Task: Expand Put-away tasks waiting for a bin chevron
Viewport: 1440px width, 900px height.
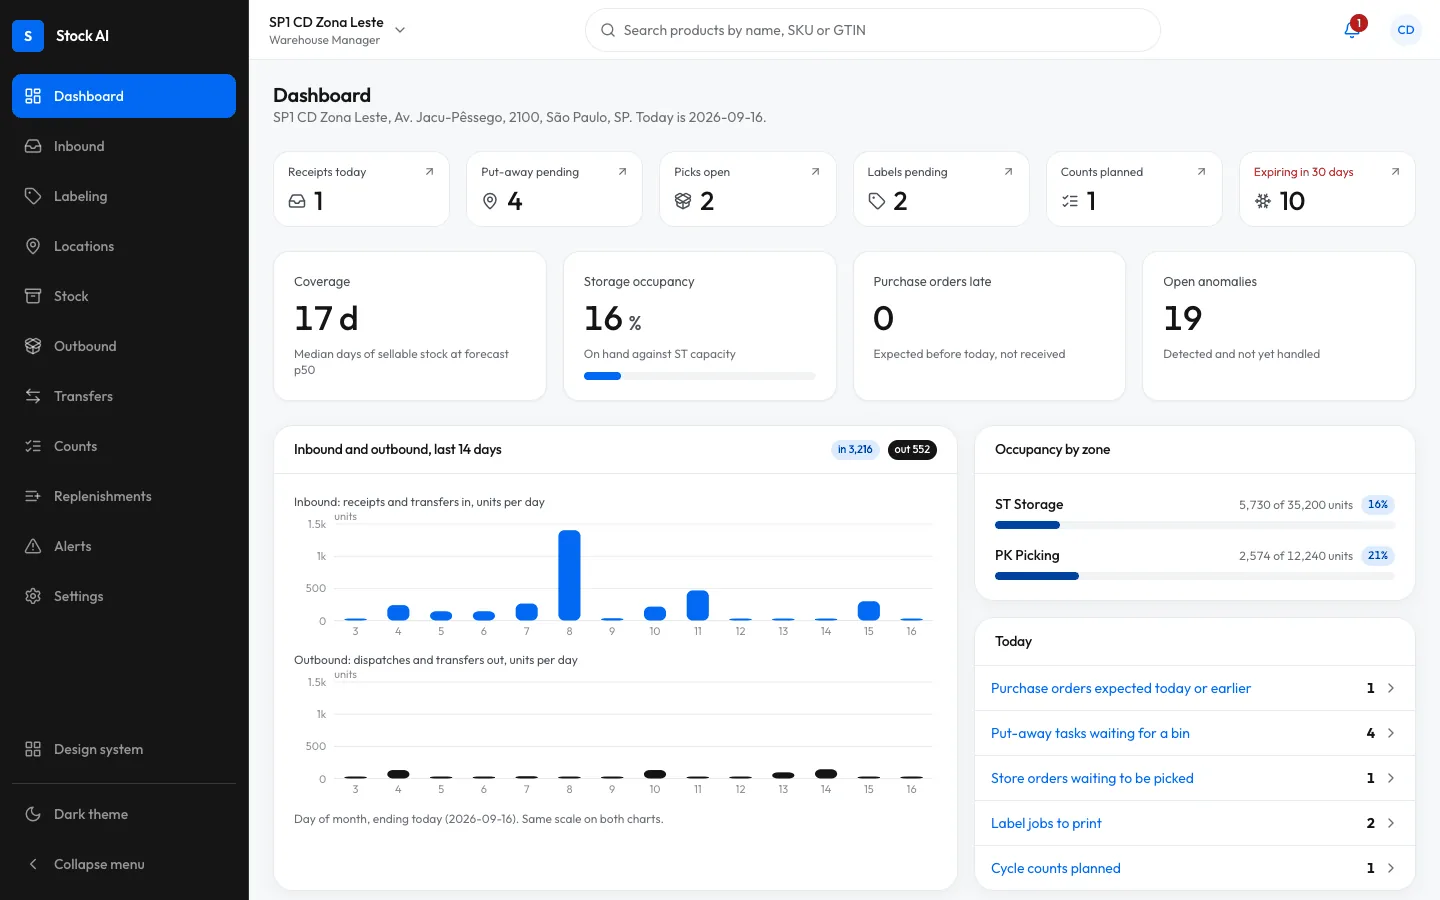Action: 1391,733
